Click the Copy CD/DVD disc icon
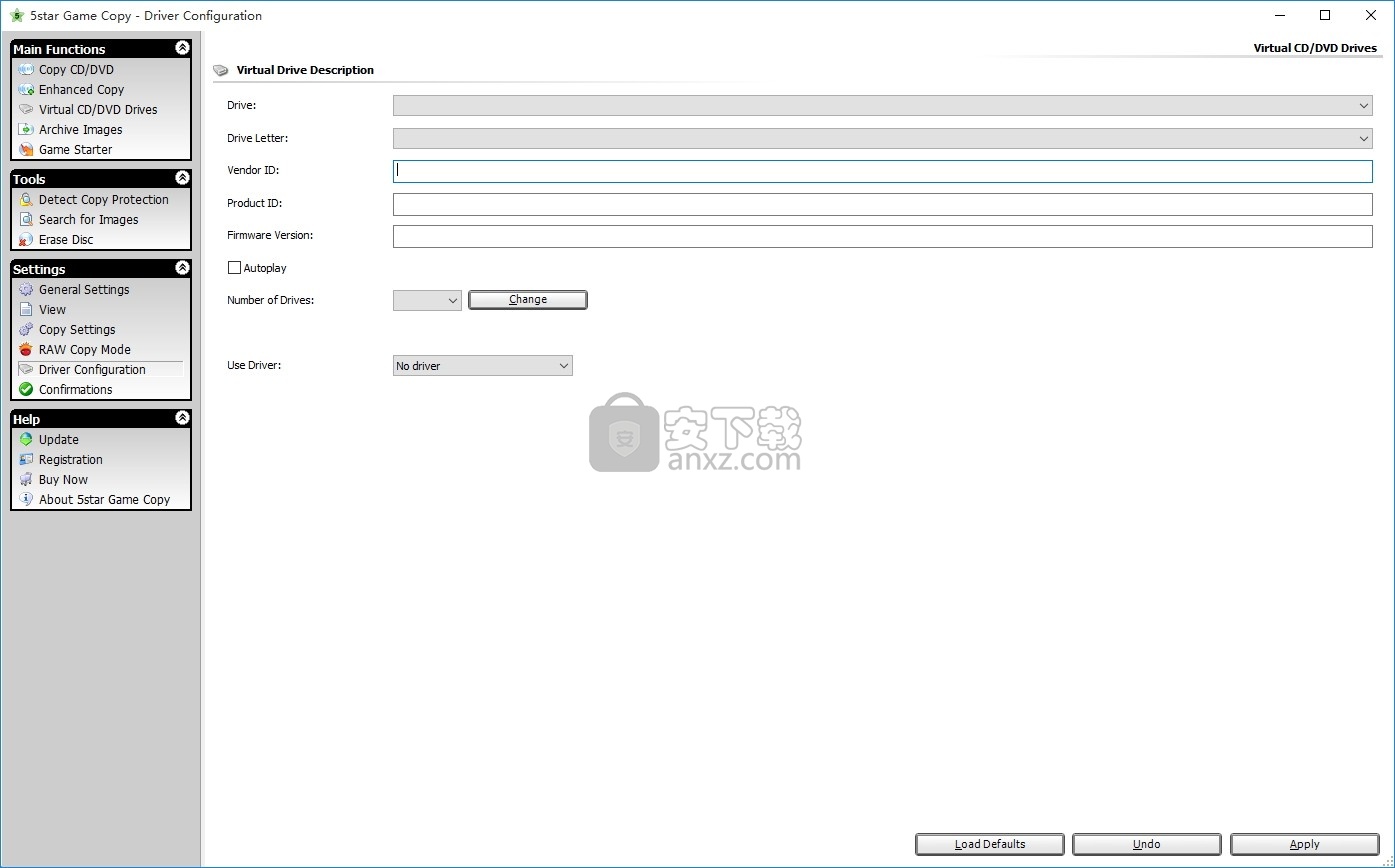Viewport: 1395px width, 868px height. pyautogui.click(x=26, y=69)
